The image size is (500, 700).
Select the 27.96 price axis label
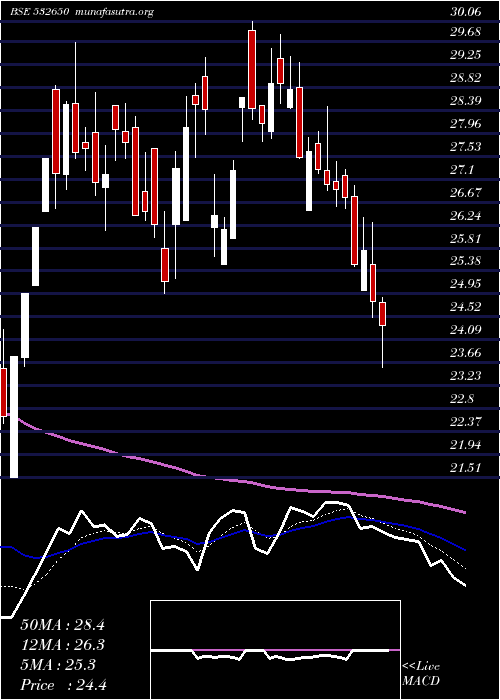tap(465, 124)
